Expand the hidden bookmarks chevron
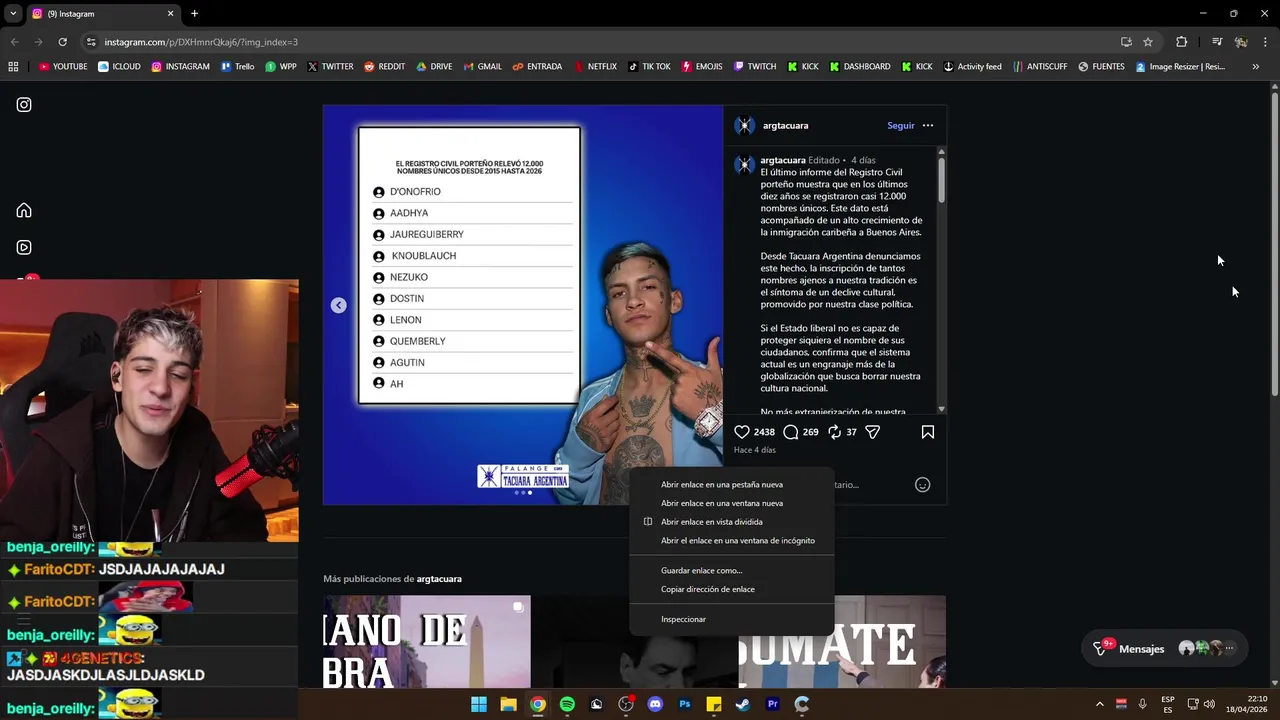This screenshot has width=1280, height=720. pos(1255,67)
